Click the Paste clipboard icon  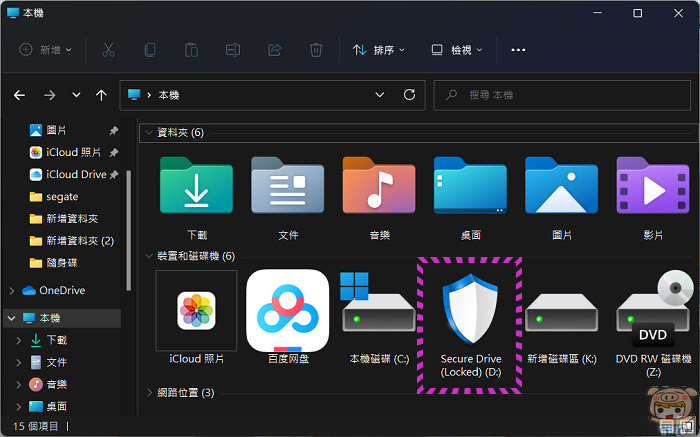(x=191, y=50)
